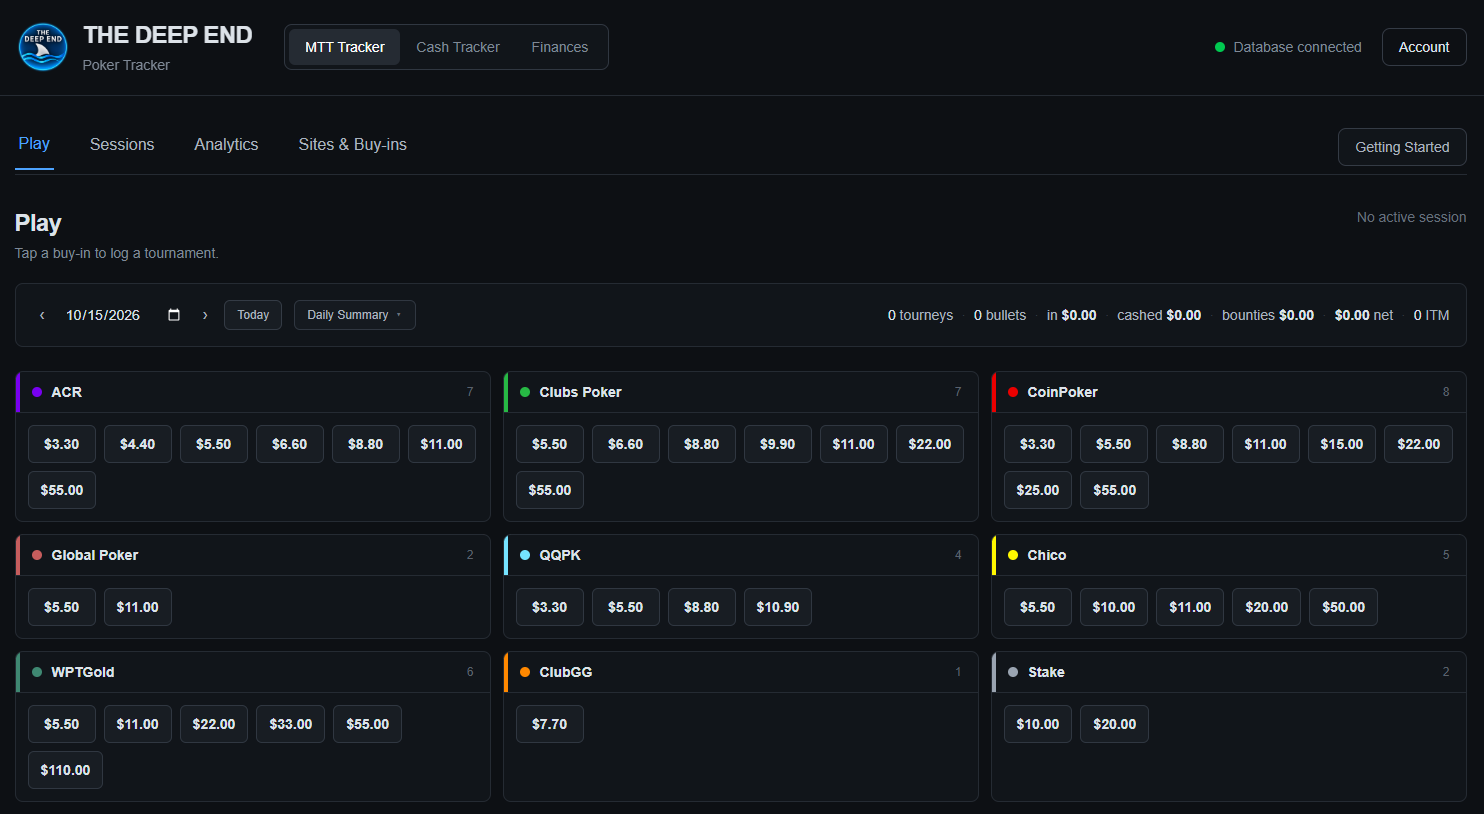Image resolution: width=1484 pixels, height=814 pixels.
Task: Open the Daily Summary dropdown
Action: (x=355, y=315)
